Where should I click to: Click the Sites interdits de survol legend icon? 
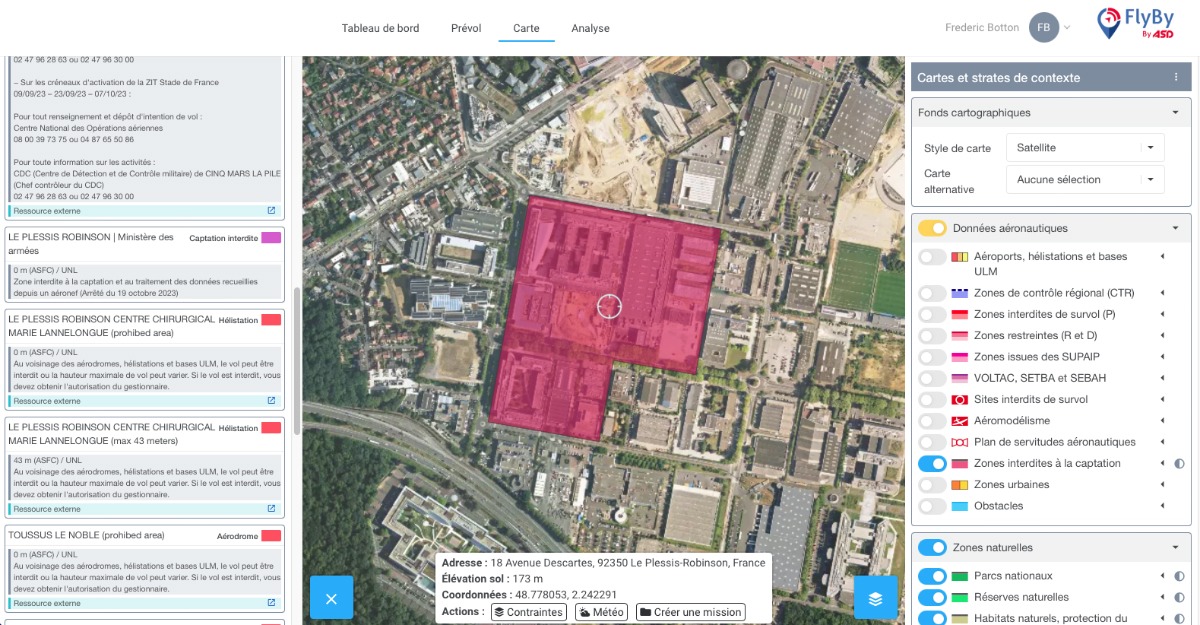[x=959, y=399]
